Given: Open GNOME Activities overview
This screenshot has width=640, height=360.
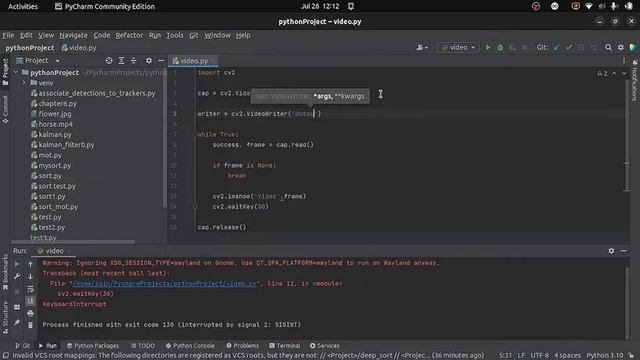Looking at the screenshot, I should tap(23, 6).
